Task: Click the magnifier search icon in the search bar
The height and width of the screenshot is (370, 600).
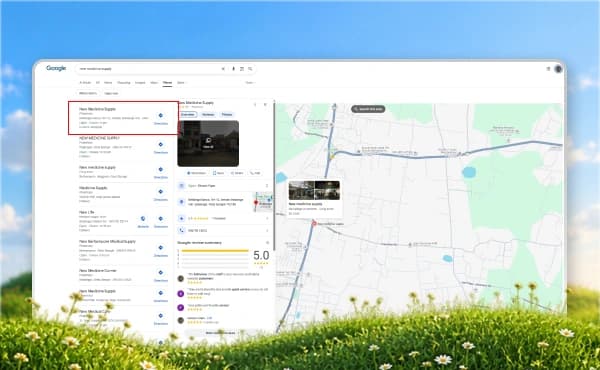Action: pos(250,69)
